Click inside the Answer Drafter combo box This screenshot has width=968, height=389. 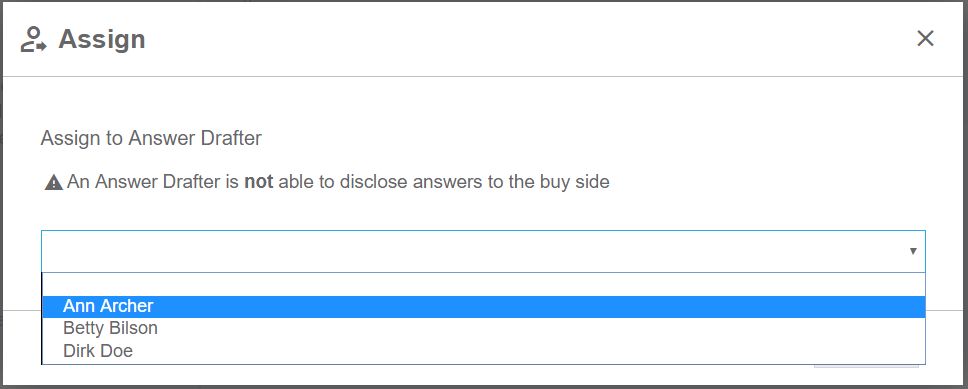pos(483,251)
